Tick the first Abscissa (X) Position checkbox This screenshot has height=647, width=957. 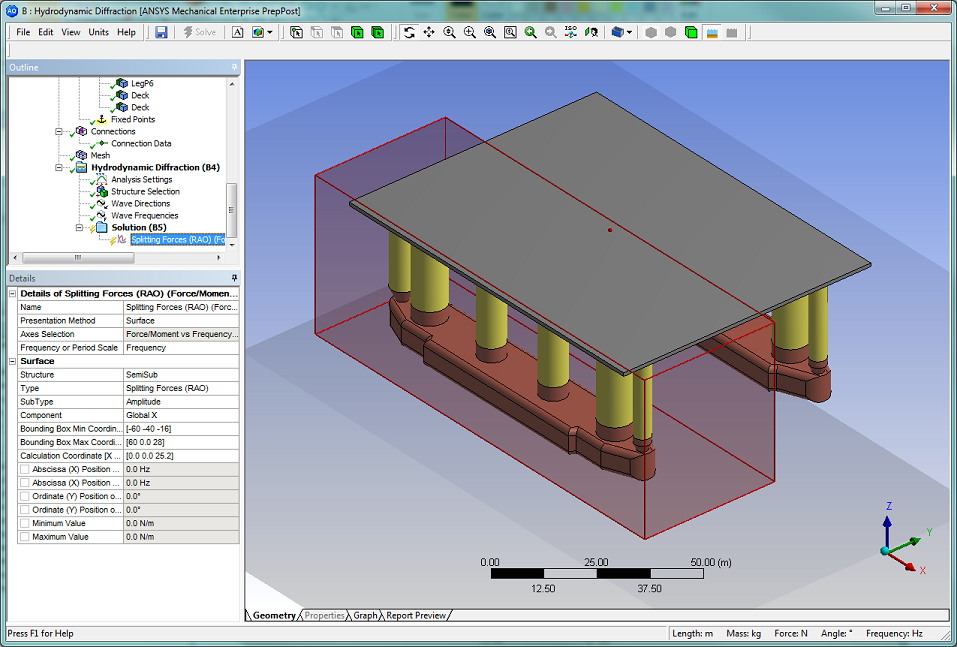[x=25, y=469]
